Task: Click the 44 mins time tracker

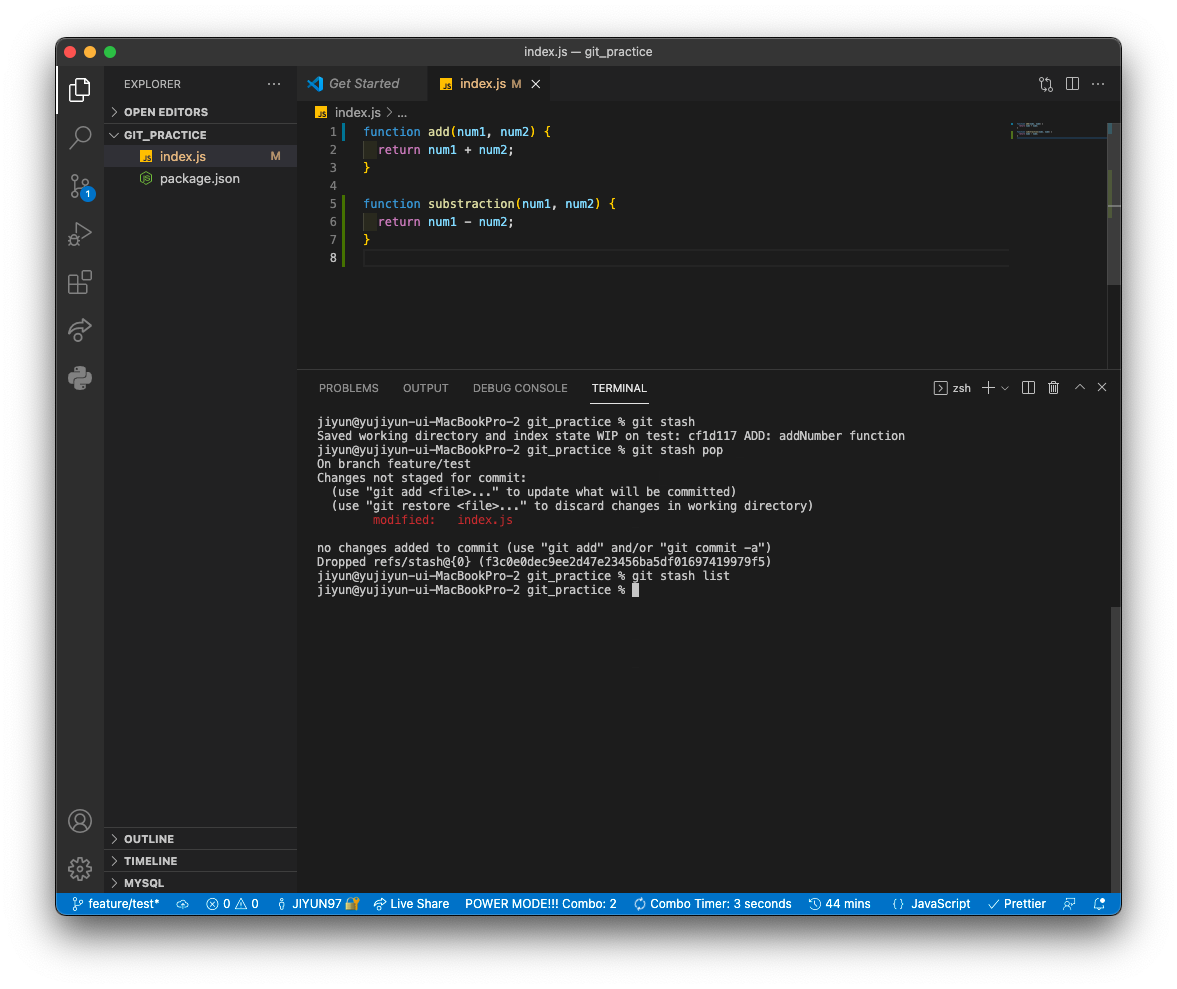Action: click(x=839, y=904)
